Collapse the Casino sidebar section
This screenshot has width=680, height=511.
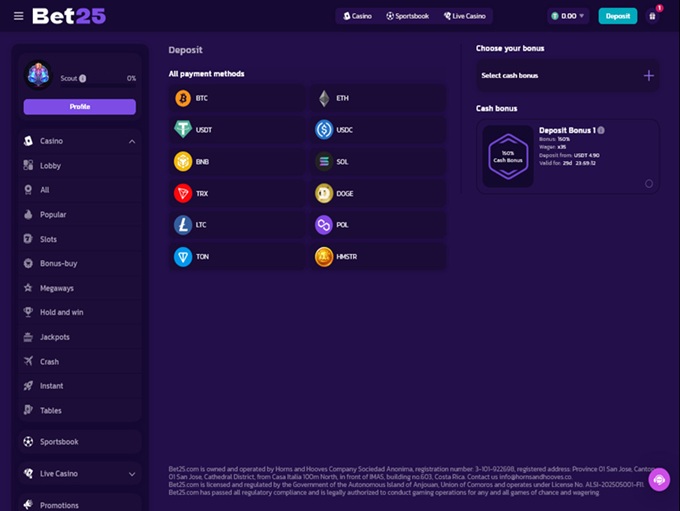pyautogui.click(x=132, y=141)
